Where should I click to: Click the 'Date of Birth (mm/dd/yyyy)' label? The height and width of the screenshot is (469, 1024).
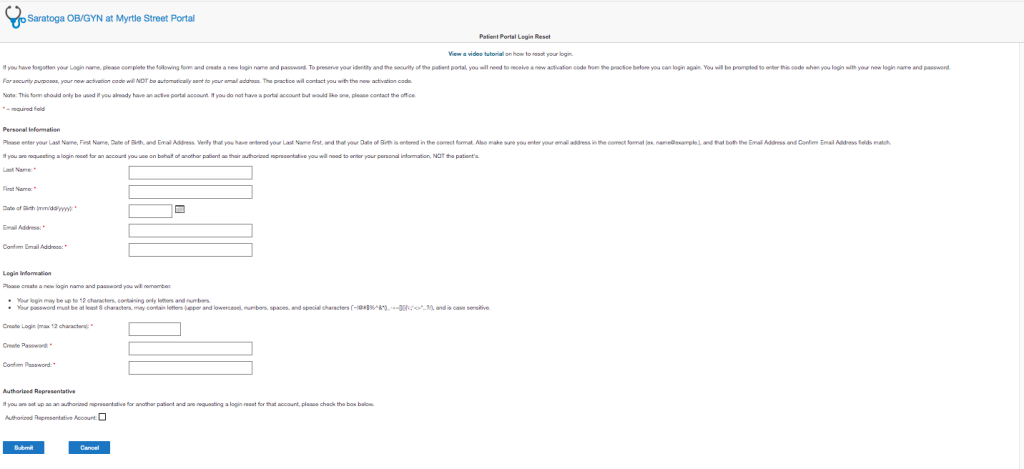(40, 208)
